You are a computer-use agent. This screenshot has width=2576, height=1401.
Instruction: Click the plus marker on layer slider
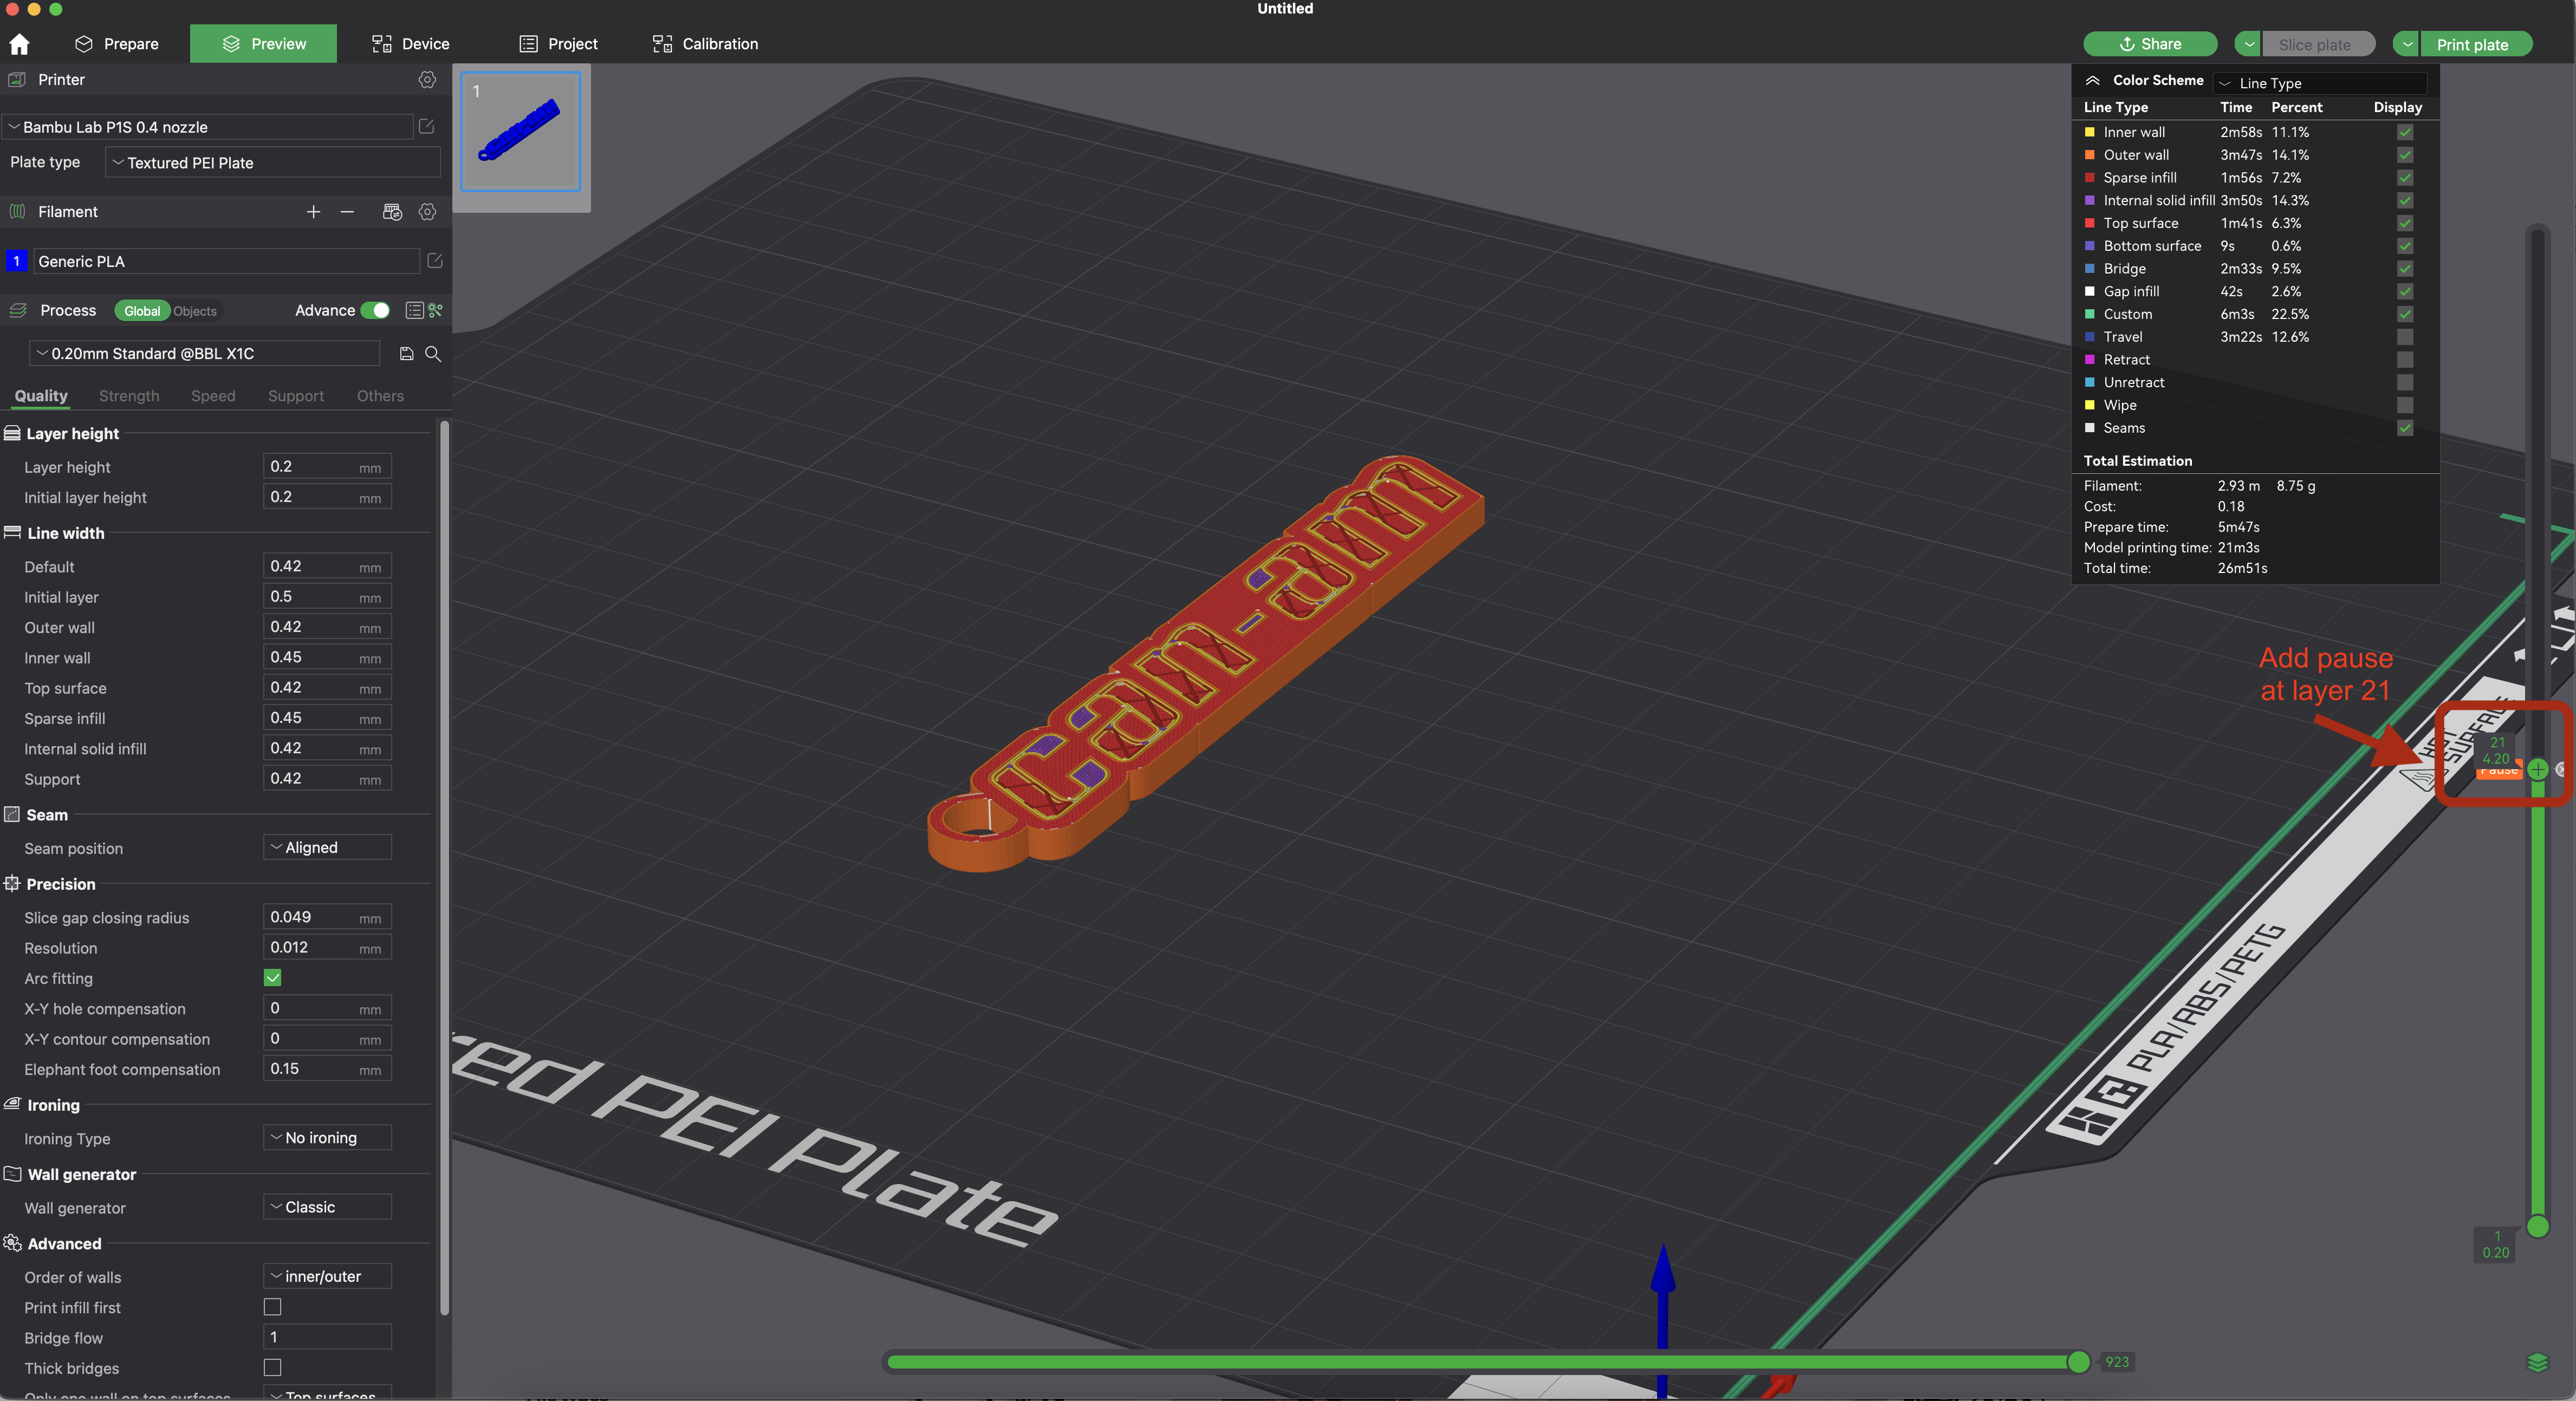coord(2537,769)
